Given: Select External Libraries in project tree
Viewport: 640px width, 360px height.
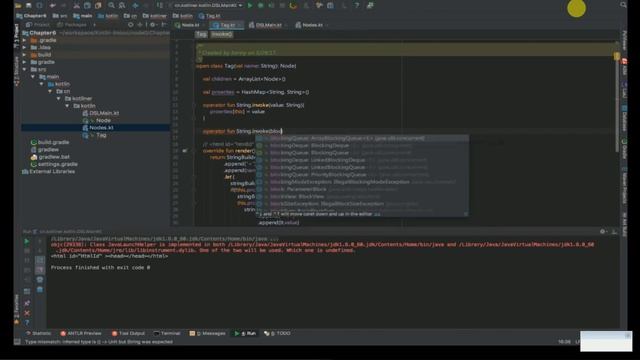Looking at the screenshot, I should (49, 172).
